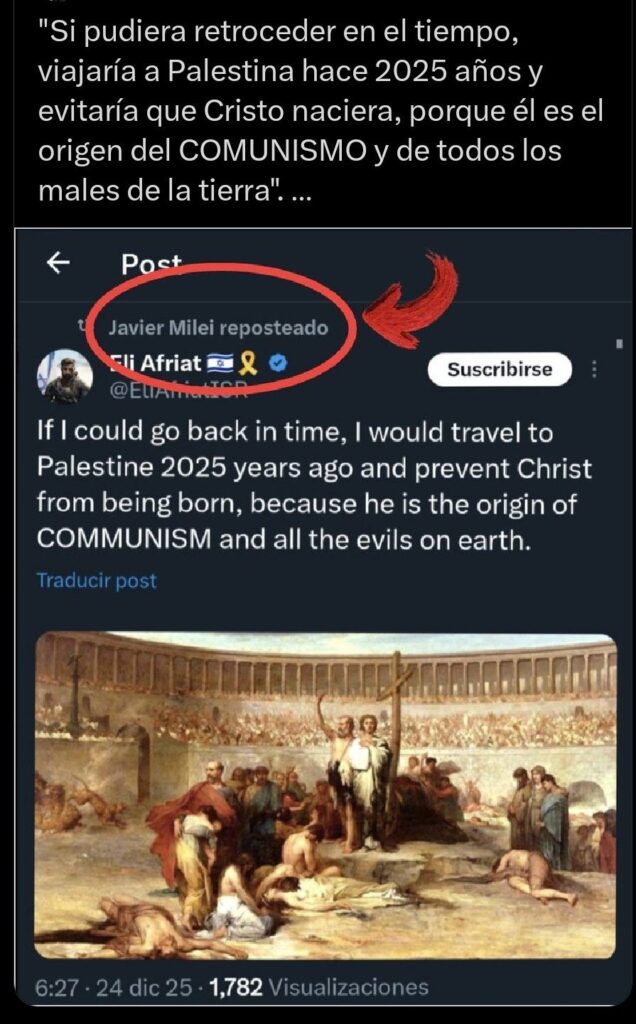636x1024 pixels.
Task: Click the Traducir post link
Action: 96,580
